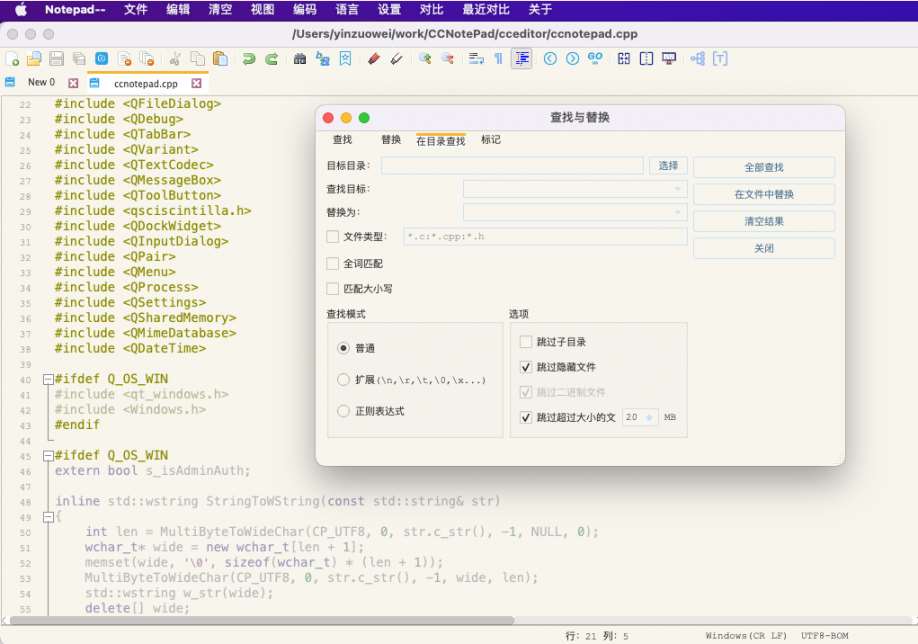This screenshot has height=644, width=918.
Task: Click the circled left arrow icon
Action: click(550, 59)
